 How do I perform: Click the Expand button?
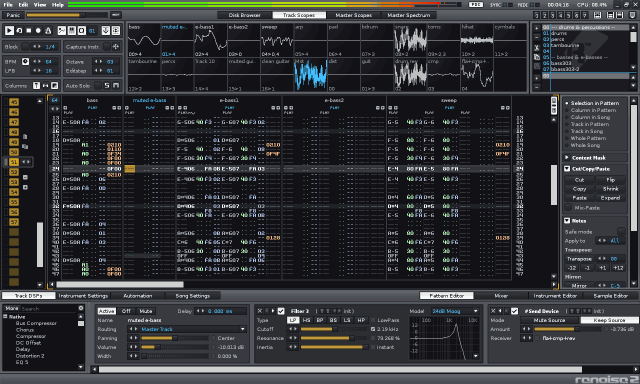pos(610,198)
